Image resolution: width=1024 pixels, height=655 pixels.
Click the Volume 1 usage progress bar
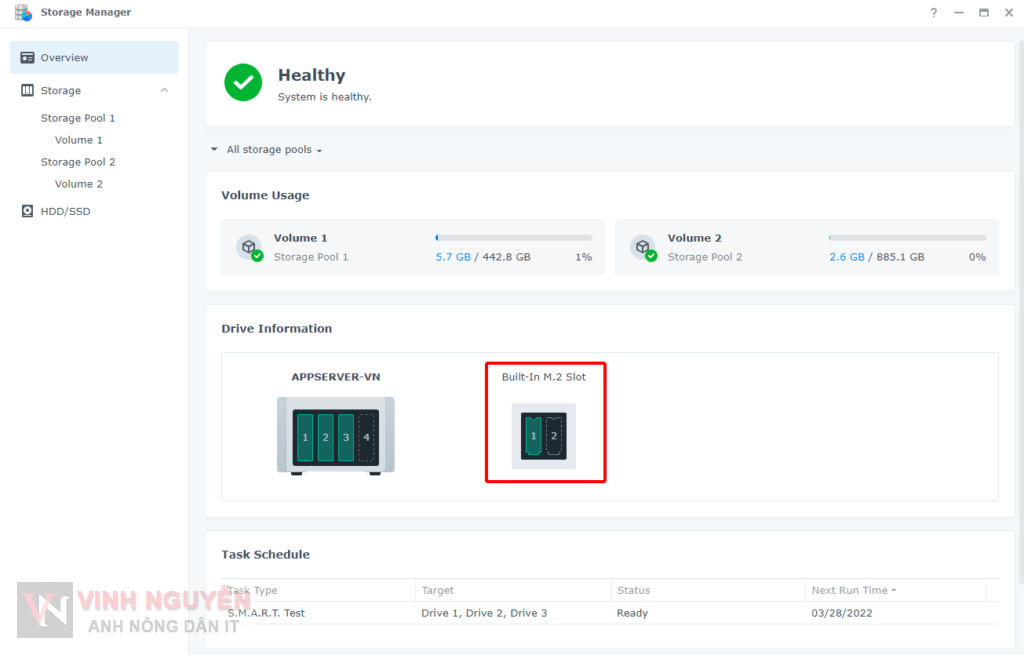click(x=513, y=238)
